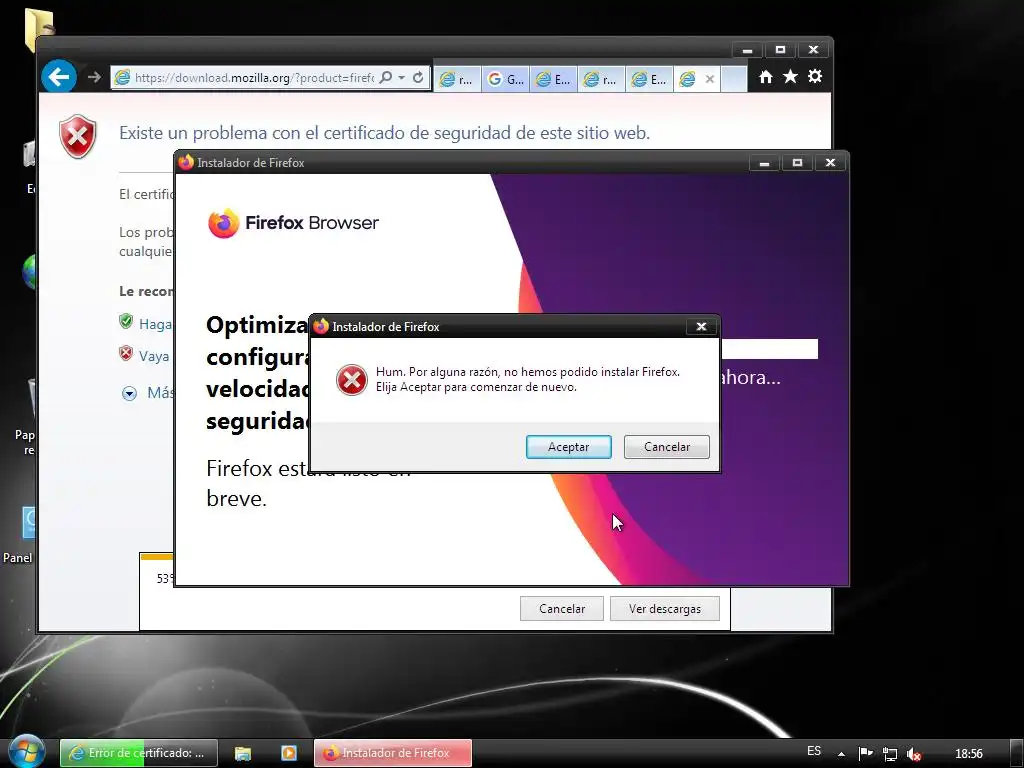Screen dimensions: 1024x768
Task: Click the Firefox installer window title icon
Action: click(x=186, y=162)
